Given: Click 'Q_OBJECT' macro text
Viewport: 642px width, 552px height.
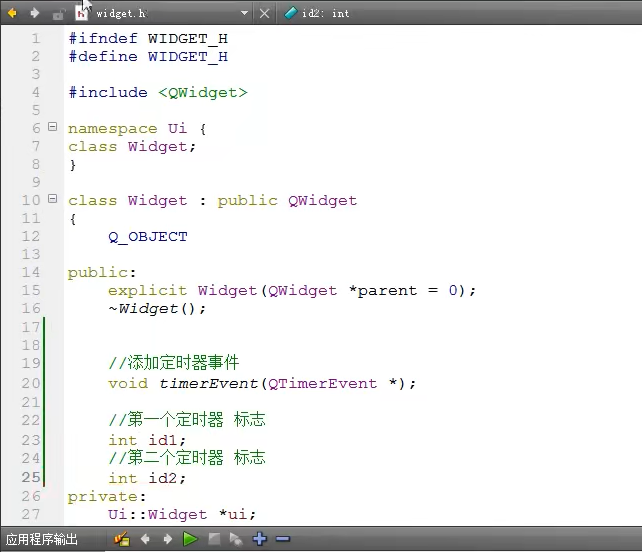Looking at the screenshot, I should pos(148,237).
